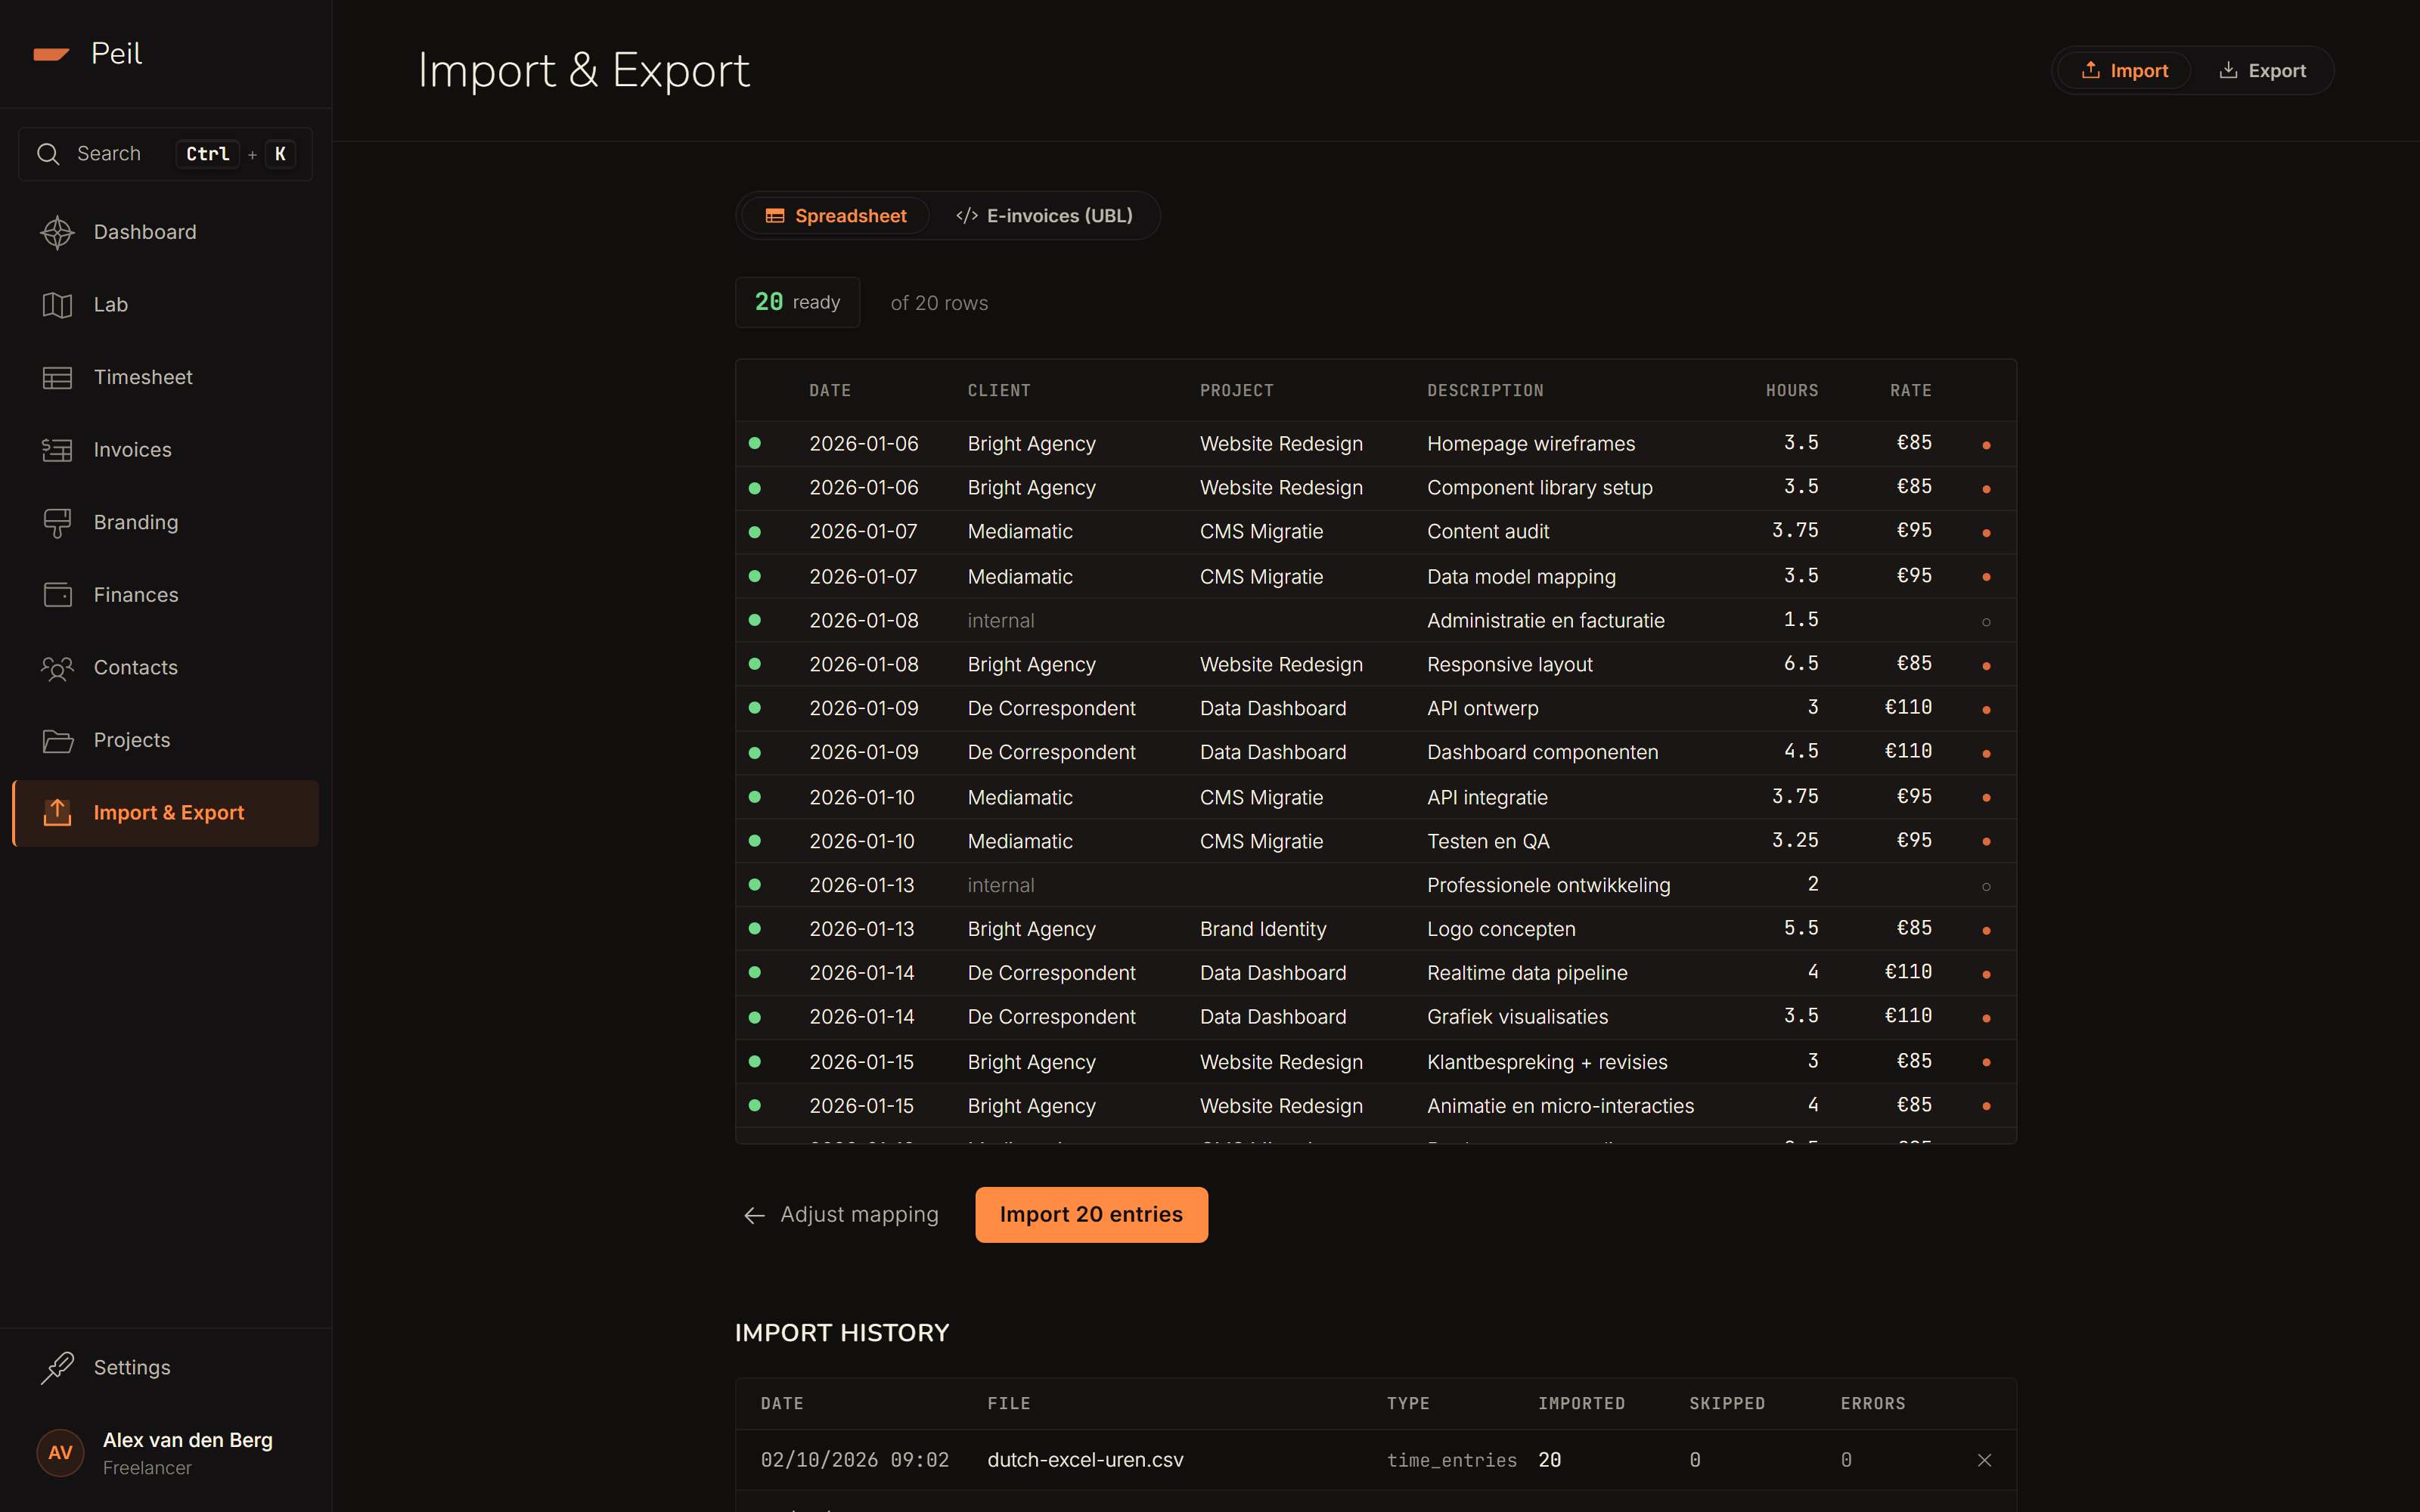The height and width of the screenshot is (1512, 2420).
Task: Click 'Brand Identity' project cell
Action: coord(1263,929)
